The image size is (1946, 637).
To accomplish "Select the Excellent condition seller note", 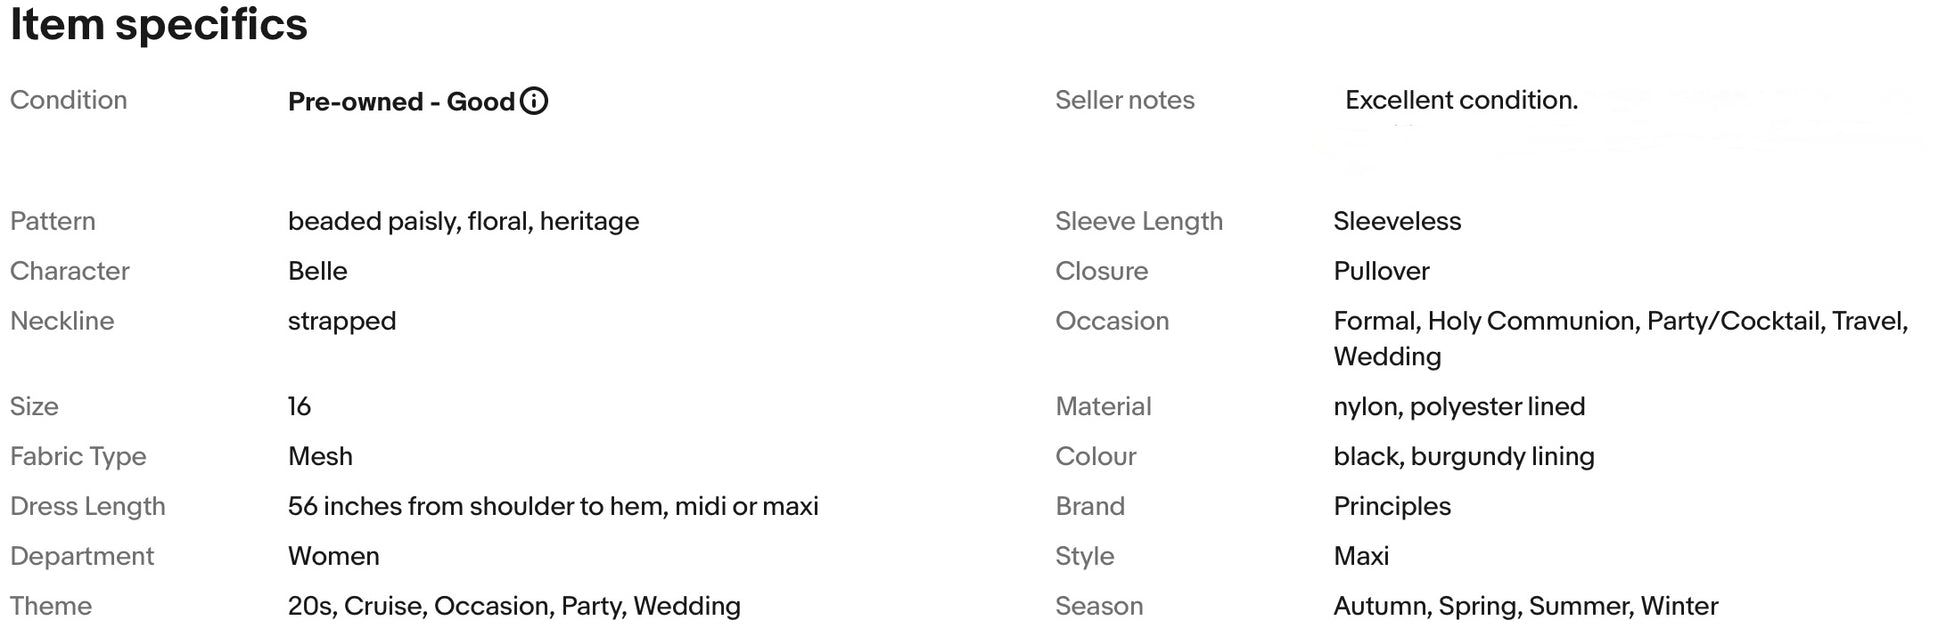I will (x=1461, y=100).
